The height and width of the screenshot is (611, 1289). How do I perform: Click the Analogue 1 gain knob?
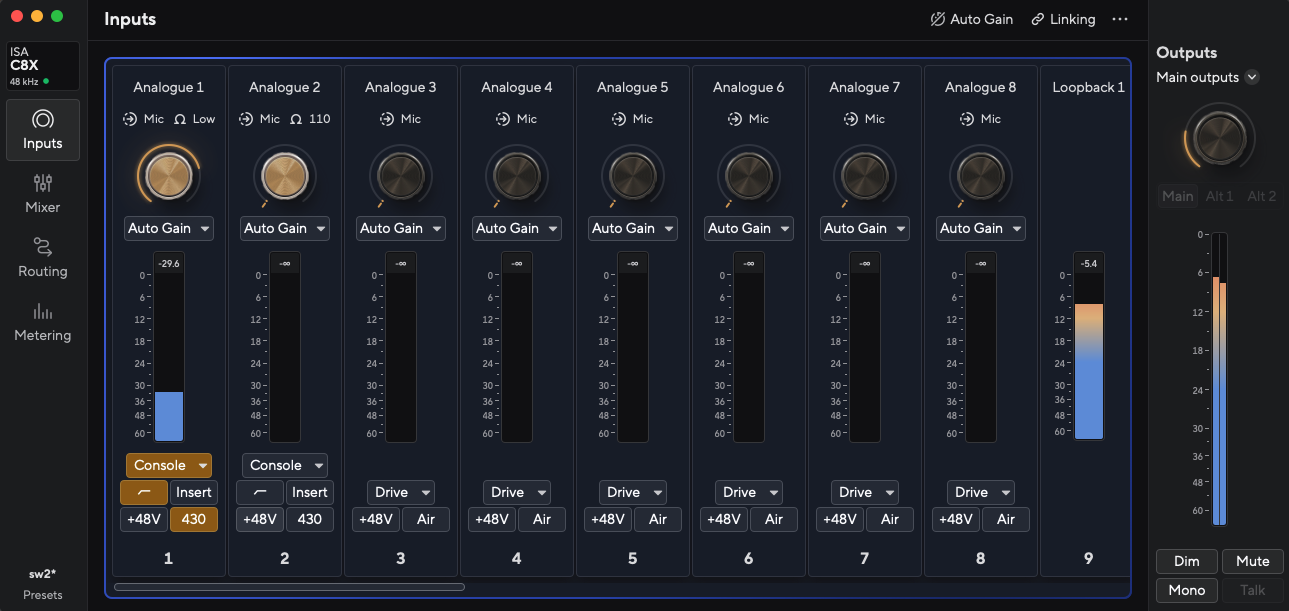pos(169,175)
